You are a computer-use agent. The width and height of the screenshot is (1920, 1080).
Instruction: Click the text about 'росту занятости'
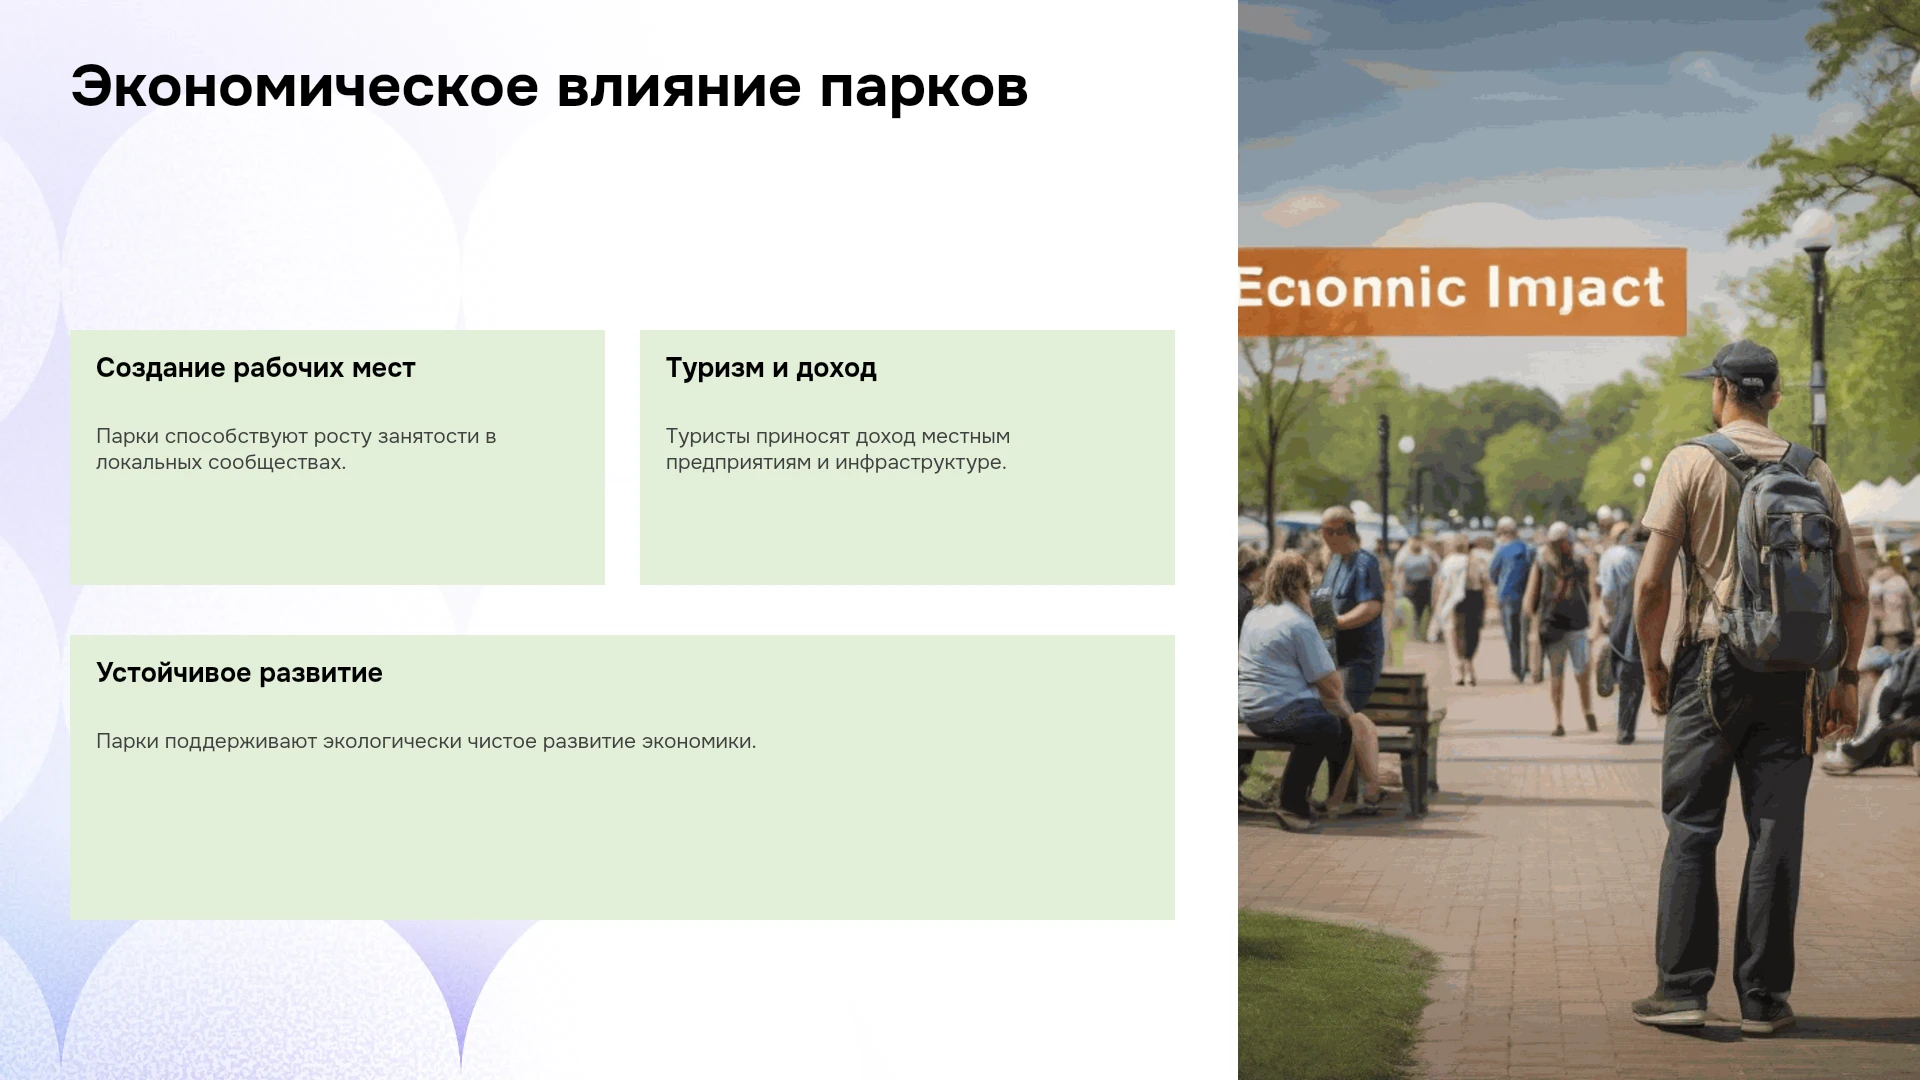[296, 449]
